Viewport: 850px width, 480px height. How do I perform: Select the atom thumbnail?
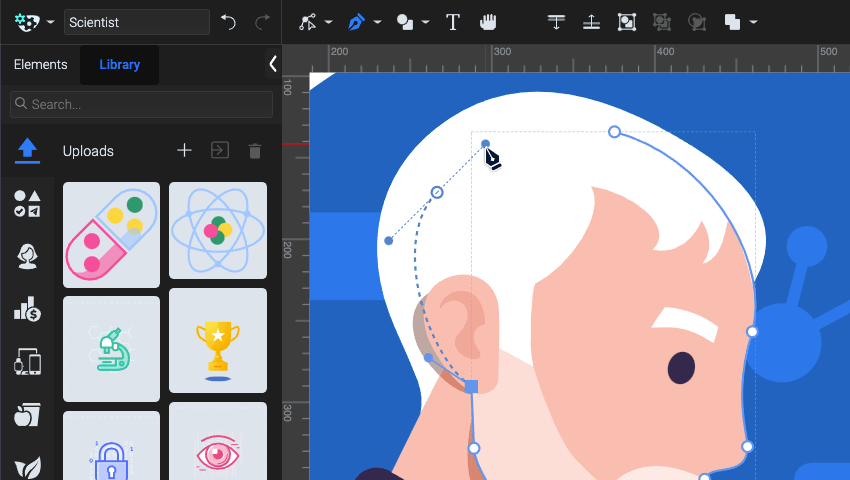[x=218, y=231]
